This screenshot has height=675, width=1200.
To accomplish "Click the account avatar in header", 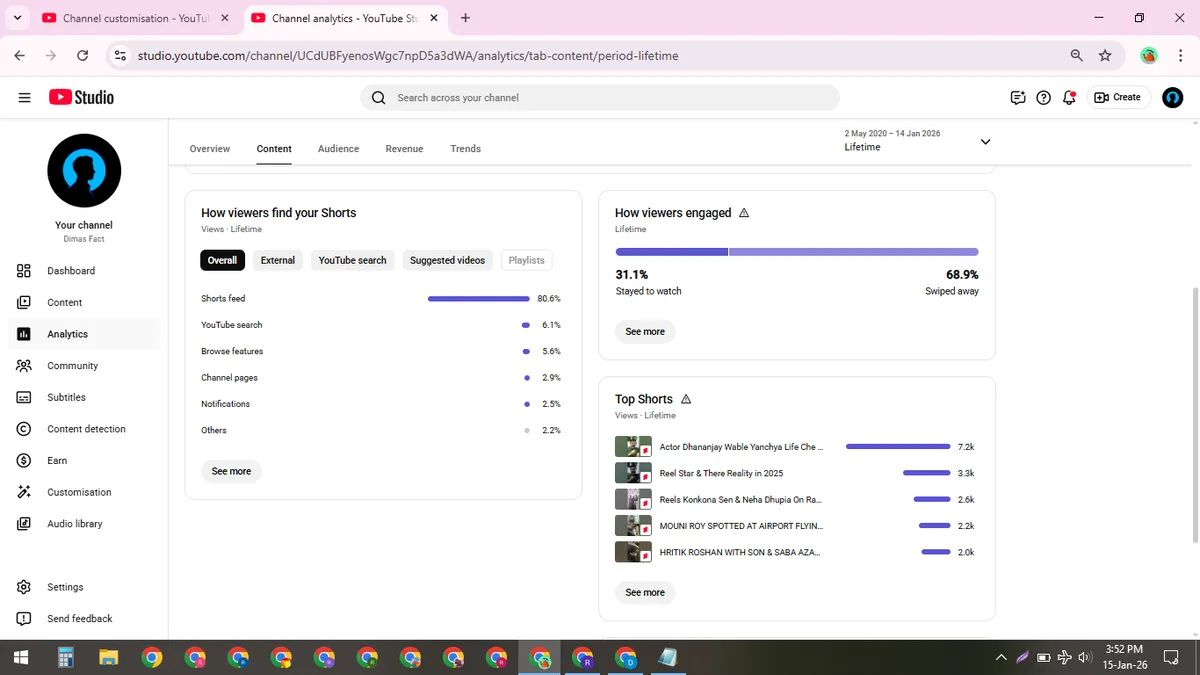I will point(1173,97).
